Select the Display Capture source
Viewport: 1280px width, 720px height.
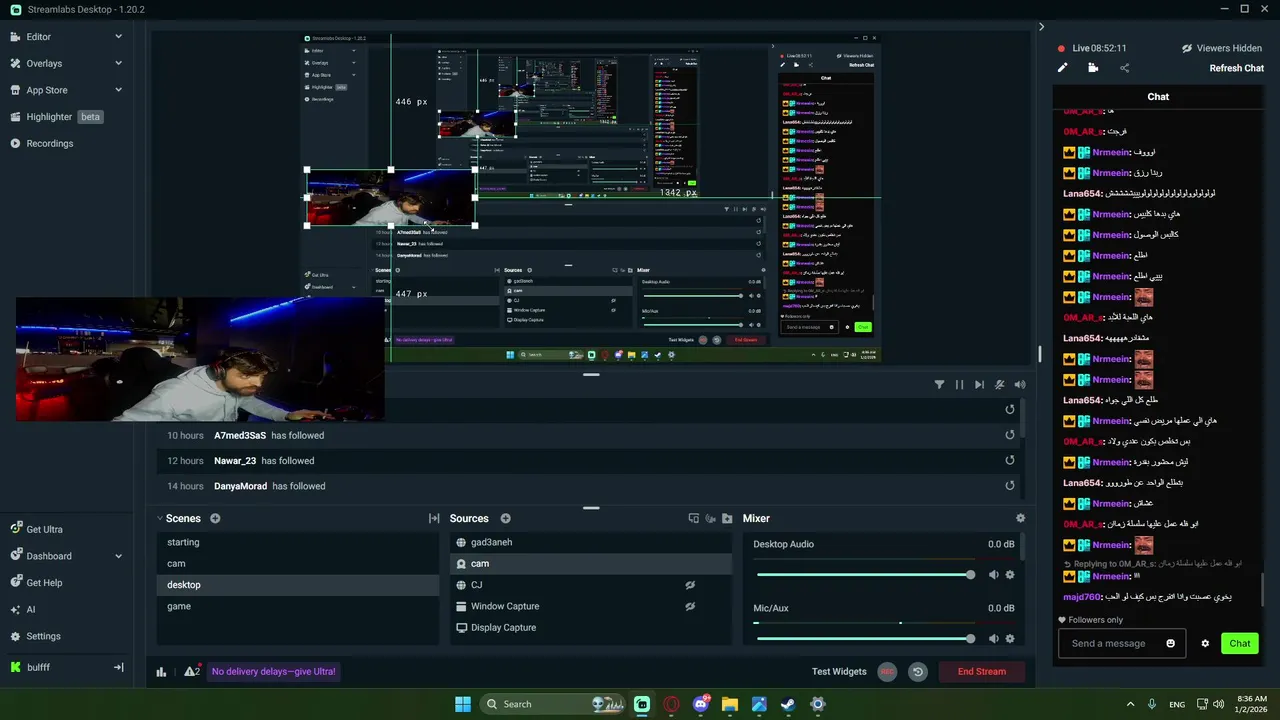pyautogui.click(x=590, y=627)
